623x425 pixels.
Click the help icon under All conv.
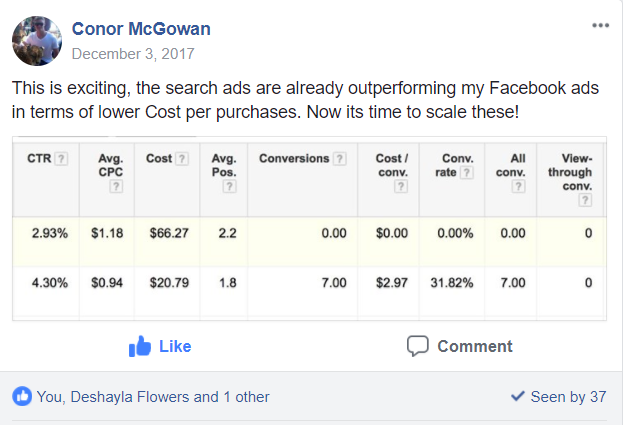(518, 186)
